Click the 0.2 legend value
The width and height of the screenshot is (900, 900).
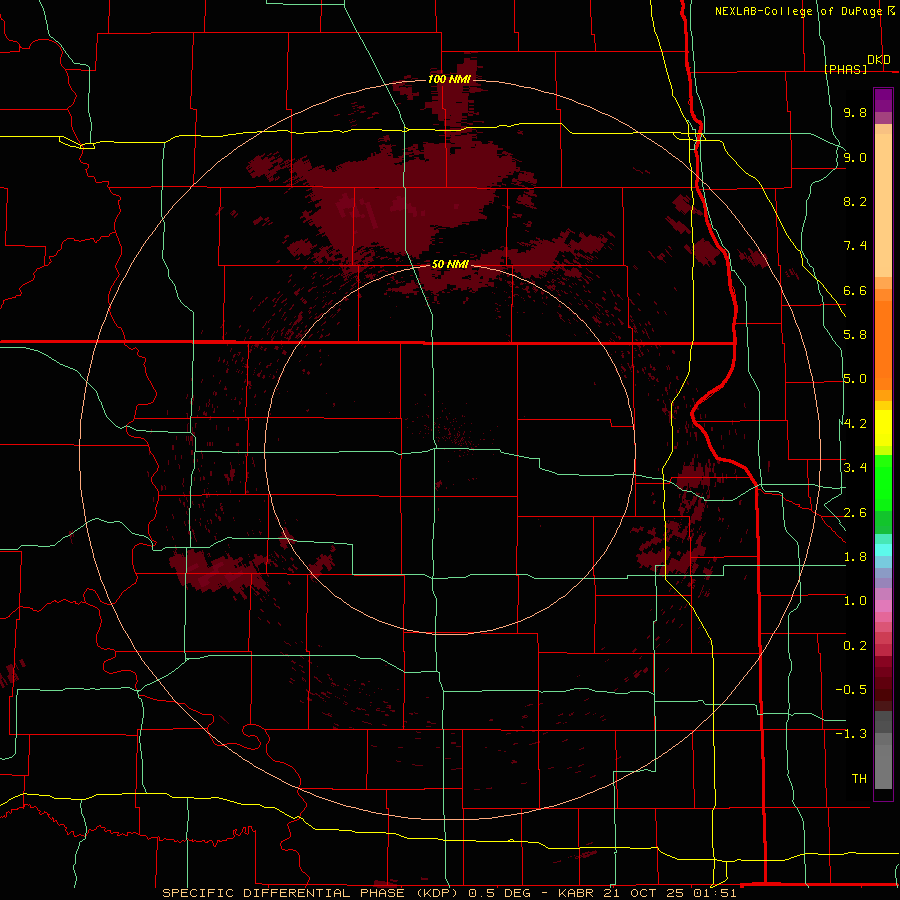click(x=855, y=646)
